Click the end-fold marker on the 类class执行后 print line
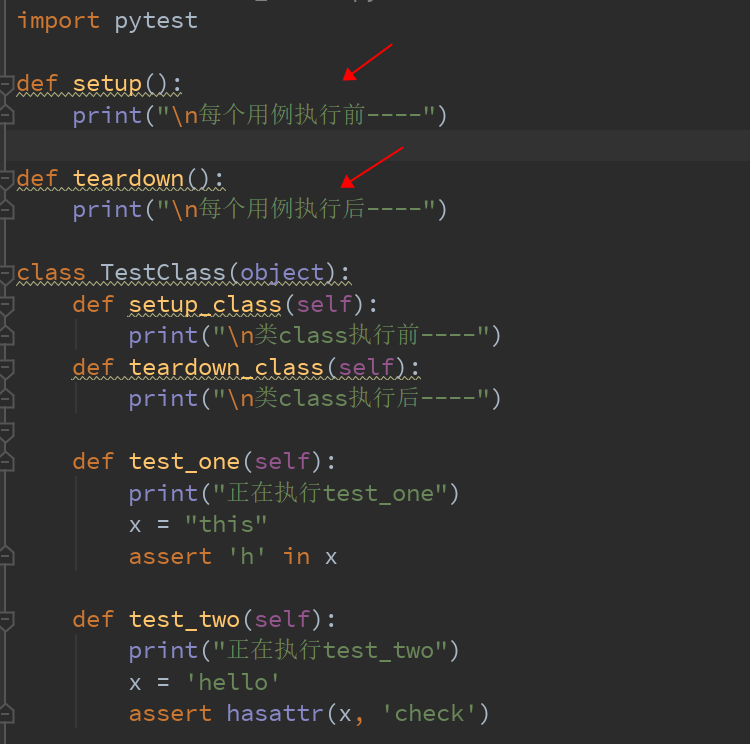Screen dimensions: 750x744 (6, 399)
